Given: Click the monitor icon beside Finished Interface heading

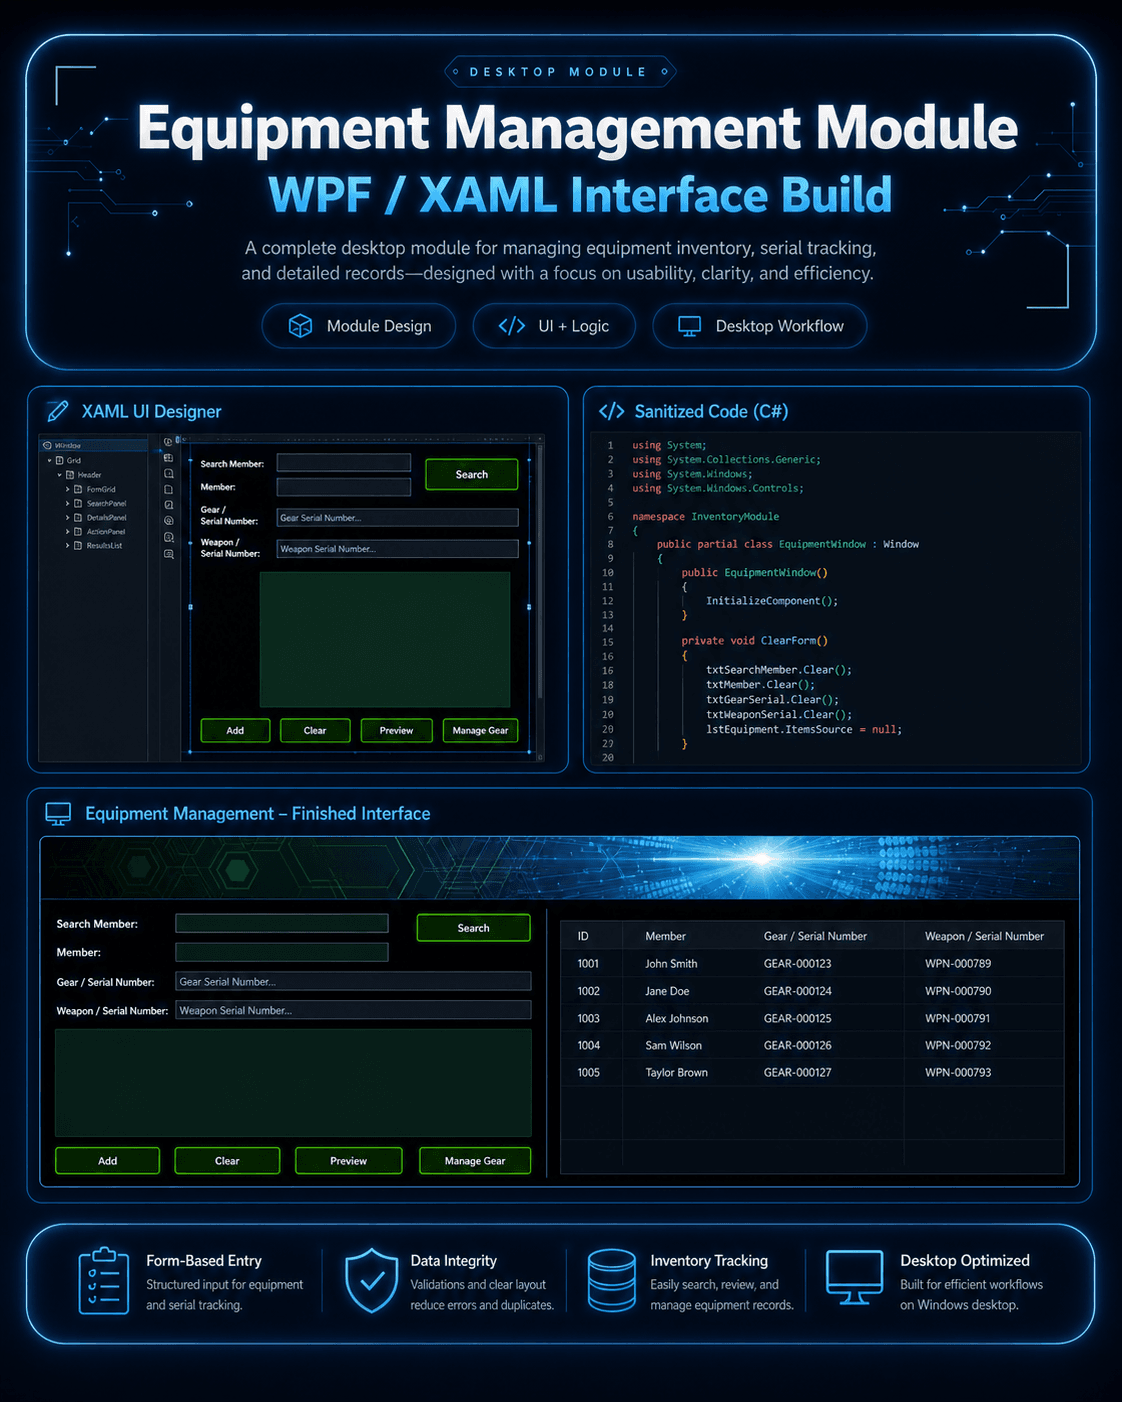Looking at the screenshot, I should pyautogui.click(x=58, y=814).
